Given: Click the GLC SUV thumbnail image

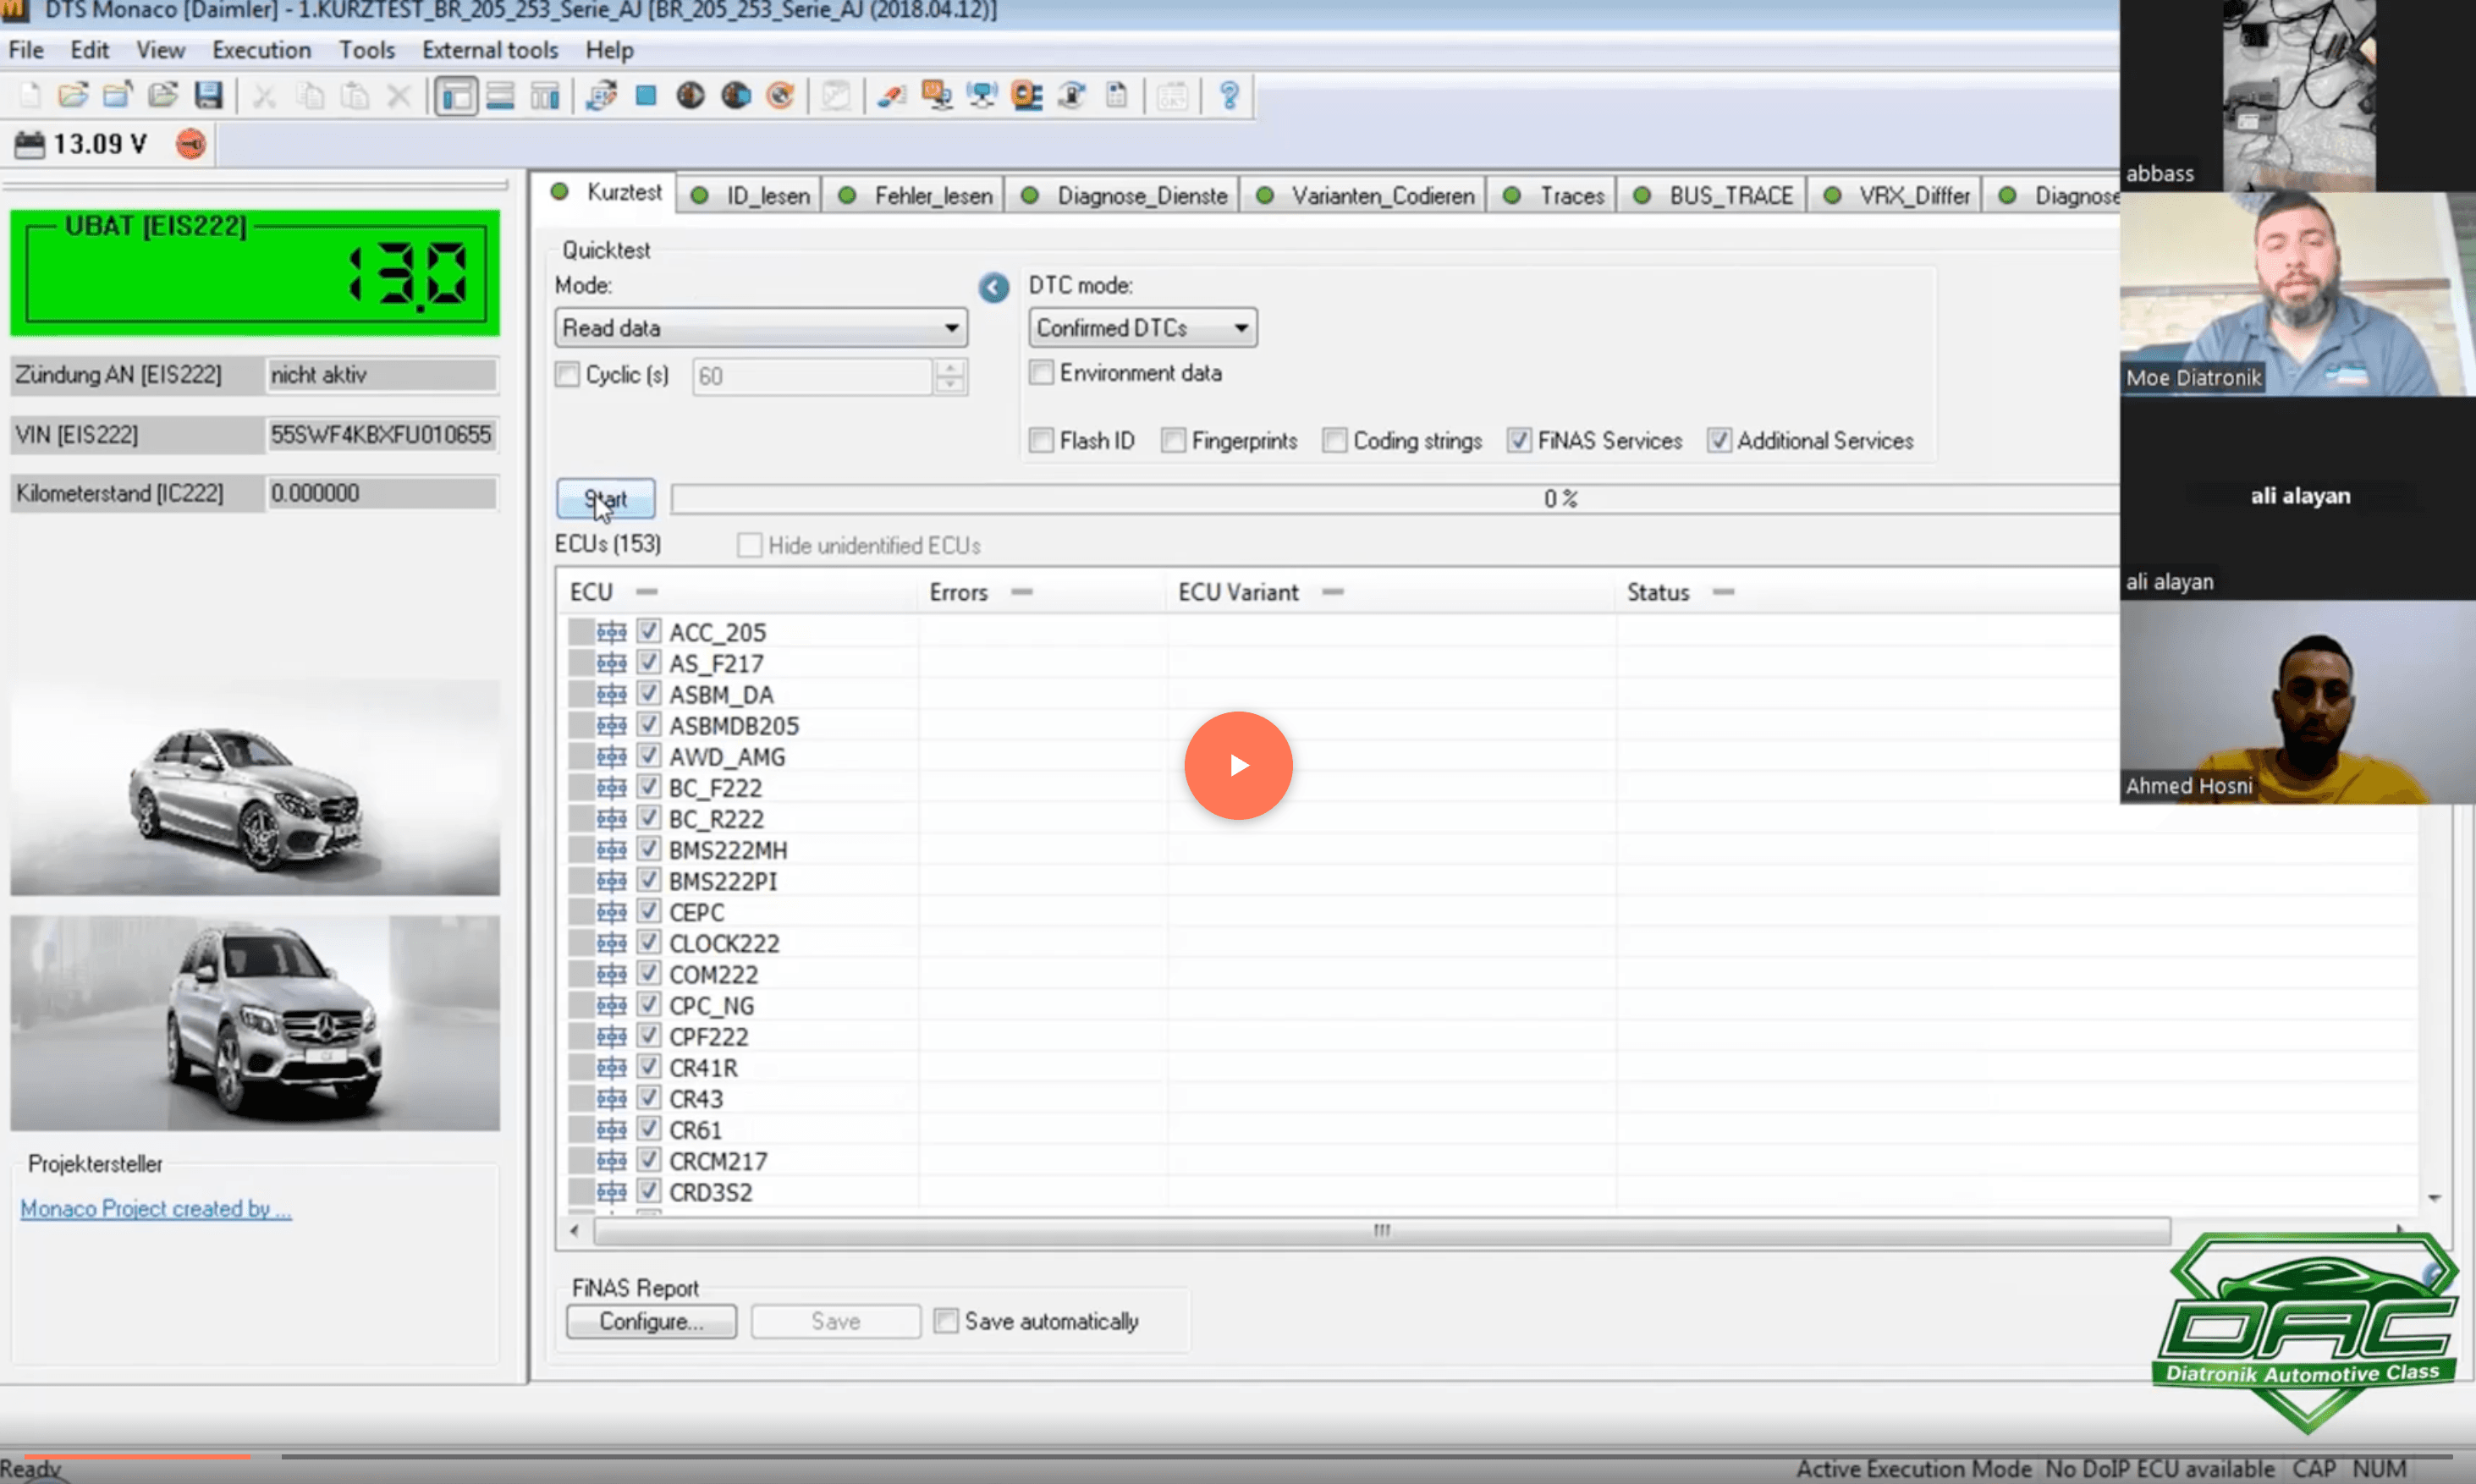Looking at the screenshot, I should 255,1023.
